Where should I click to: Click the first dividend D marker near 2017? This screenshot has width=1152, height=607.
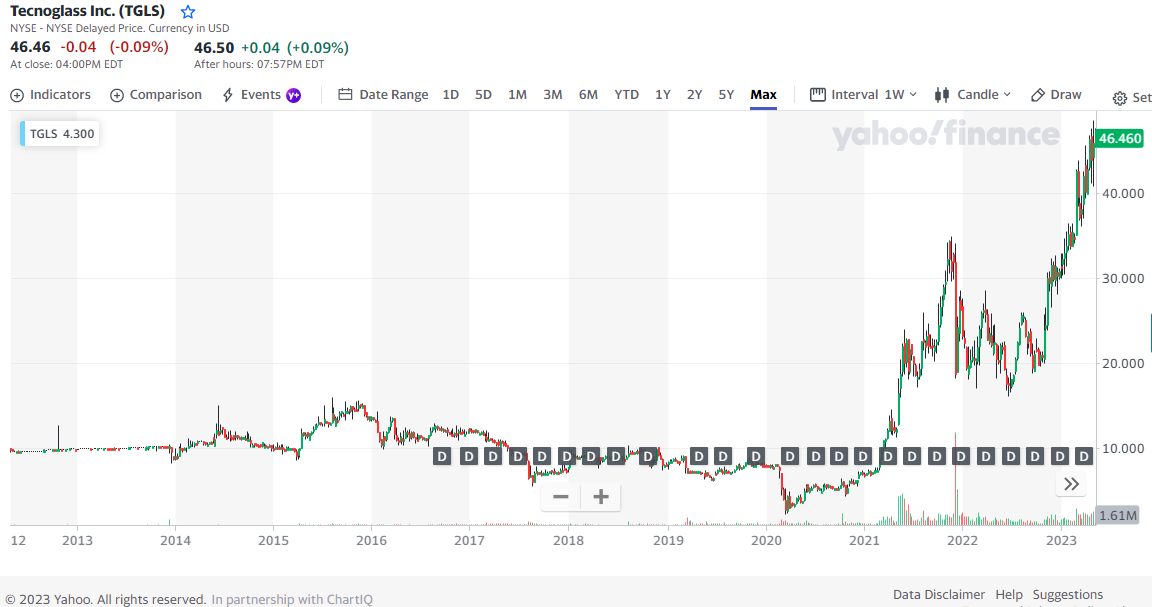tap(442, 456)
